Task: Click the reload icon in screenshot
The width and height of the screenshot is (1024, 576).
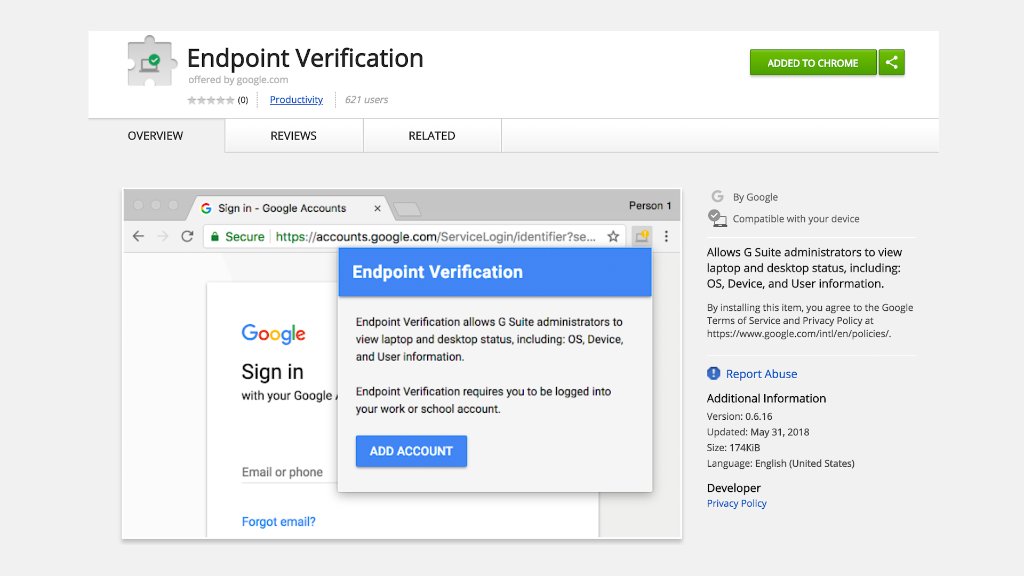Action: [187, 236]
